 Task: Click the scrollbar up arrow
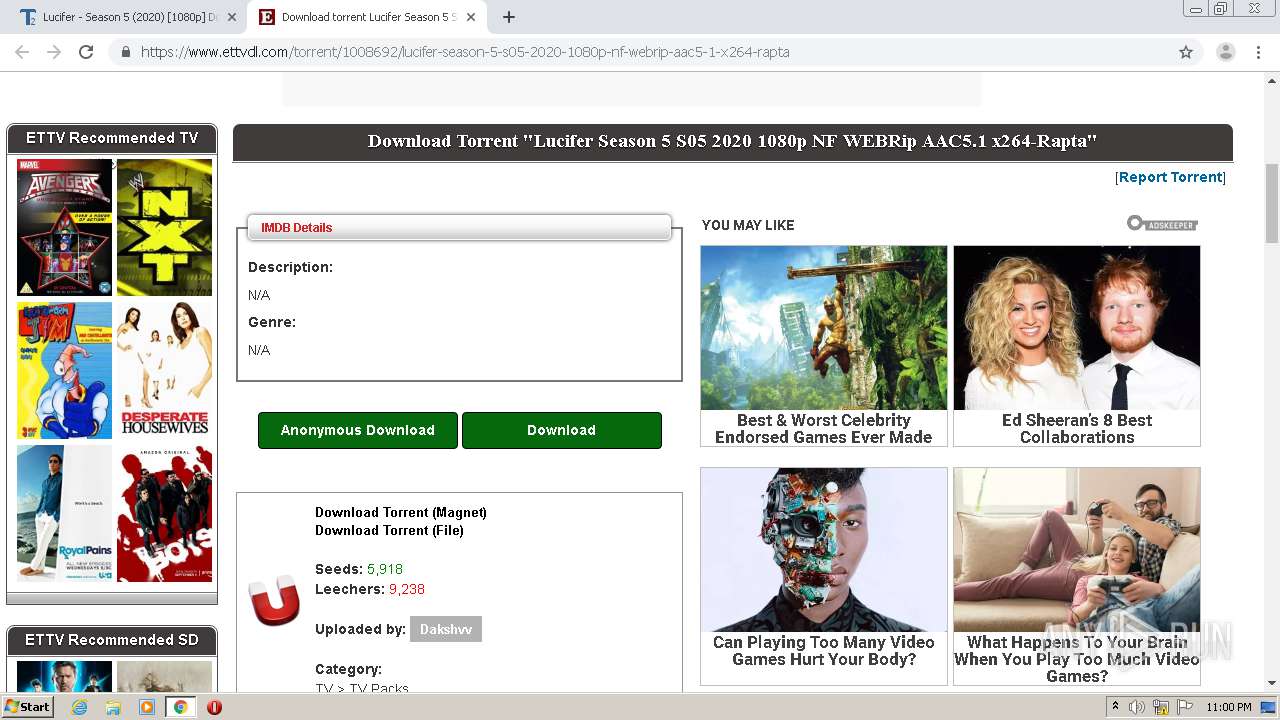coord(1272,82)
